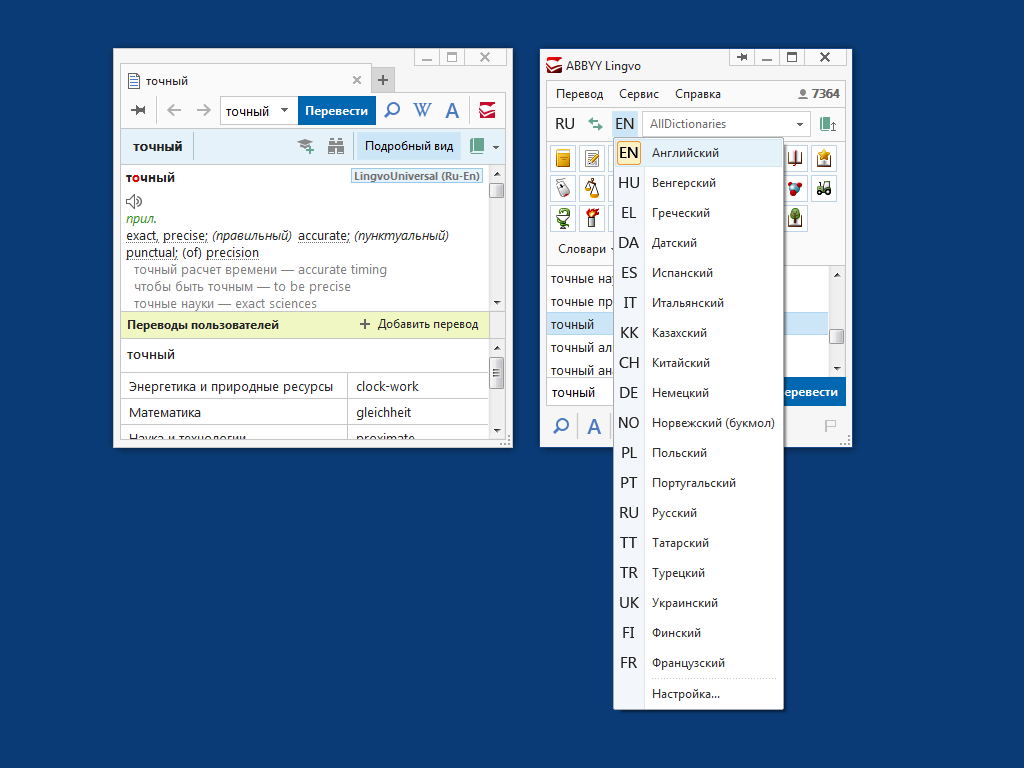Click the tractor dictionary icon
The height and width of the screenshot is (768, 1024).
coord(824,188)
